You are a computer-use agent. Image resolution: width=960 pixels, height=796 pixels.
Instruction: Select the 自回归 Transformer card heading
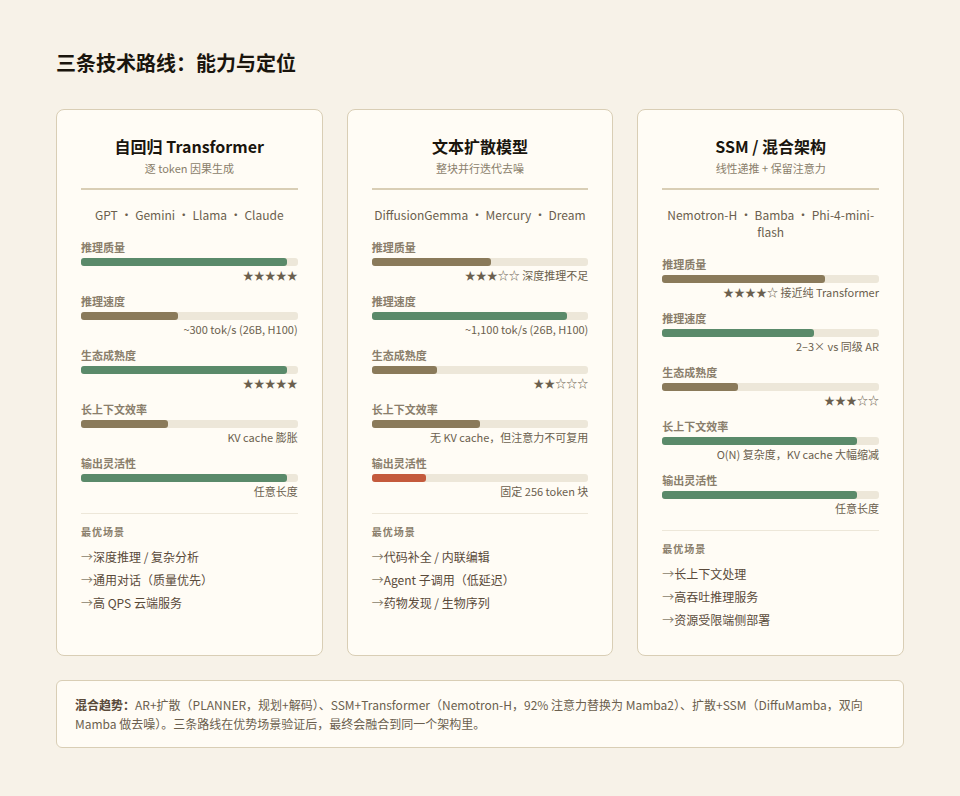click(189, 147)
